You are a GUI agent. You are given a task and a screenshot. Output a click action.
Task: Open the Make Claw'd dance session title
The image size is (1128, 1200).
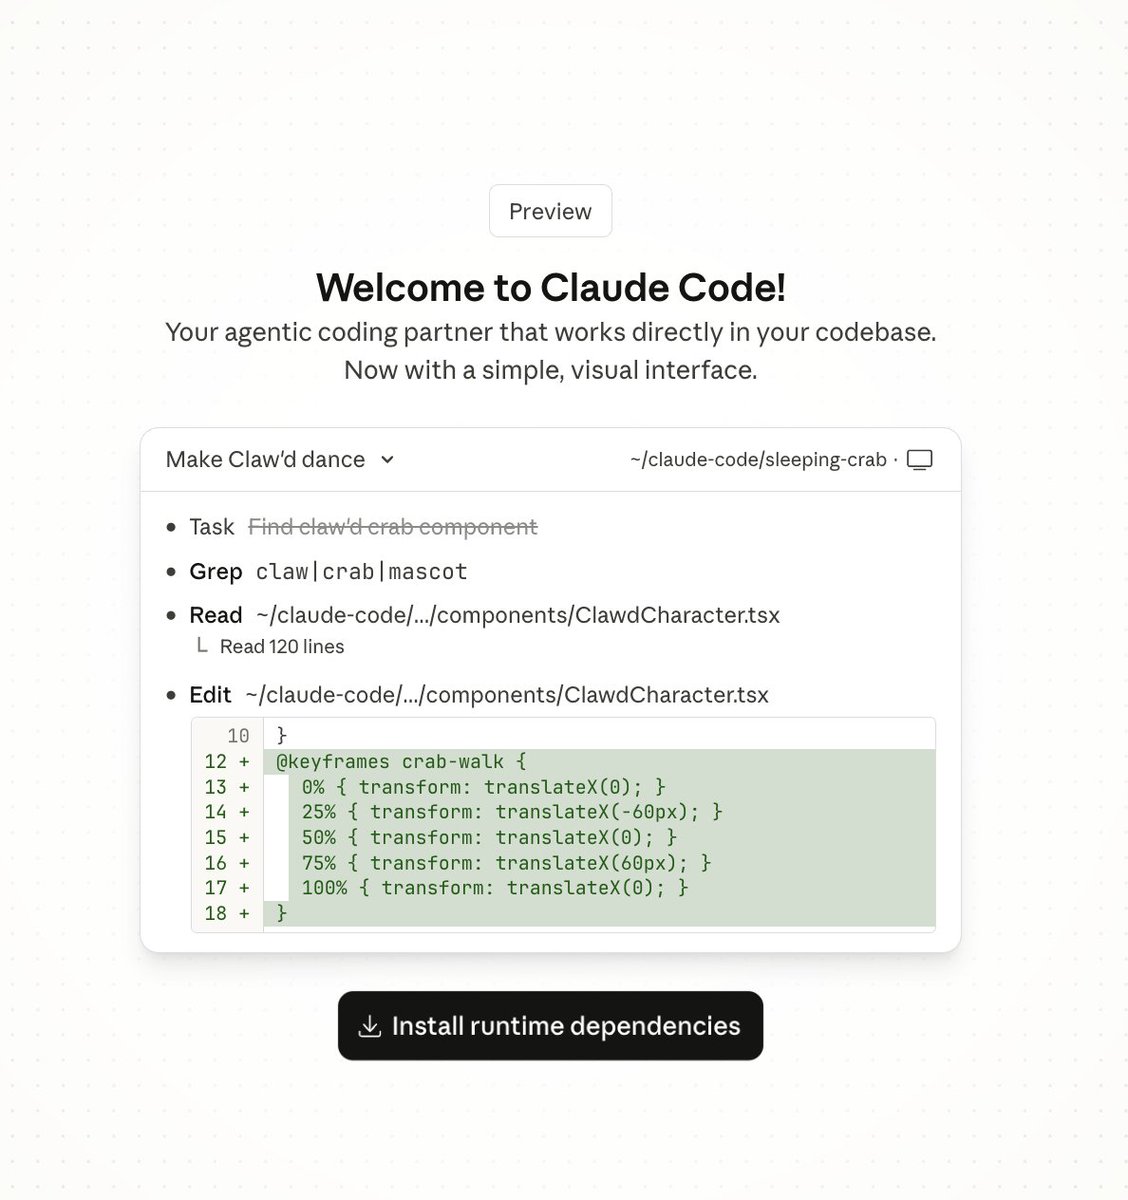[265, 459]
